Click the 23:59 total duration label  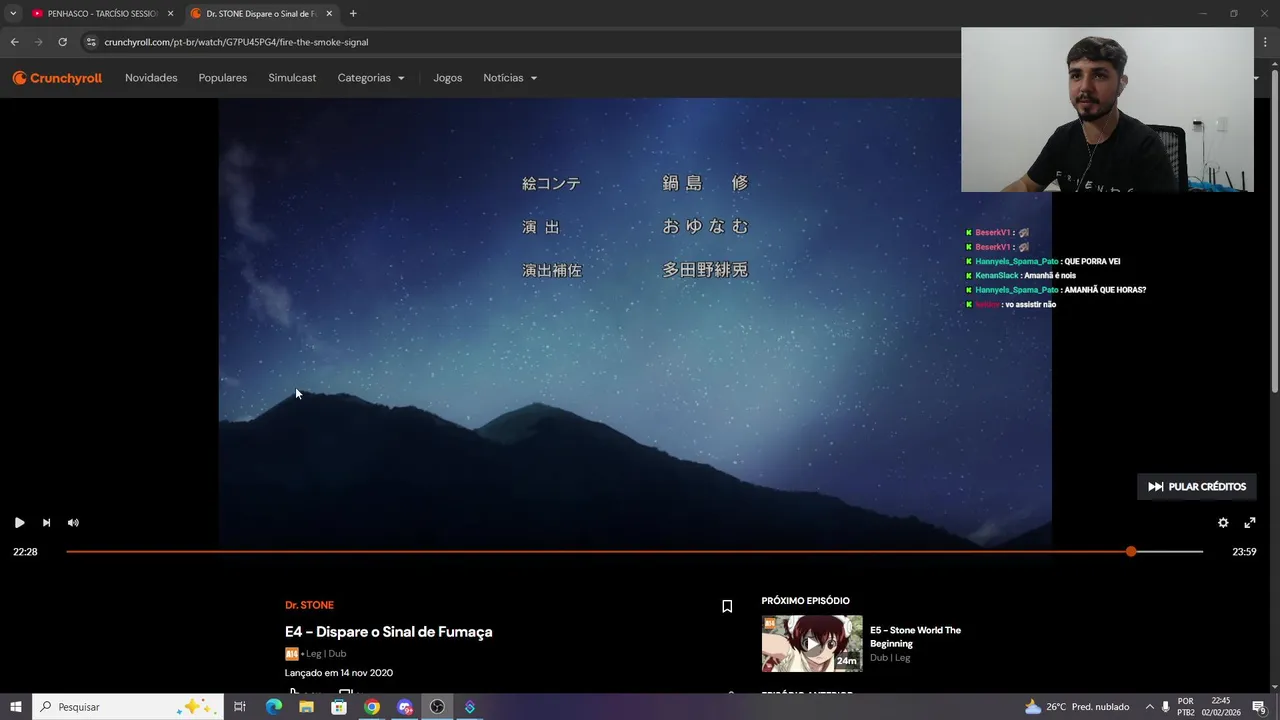coord(1244,552)
